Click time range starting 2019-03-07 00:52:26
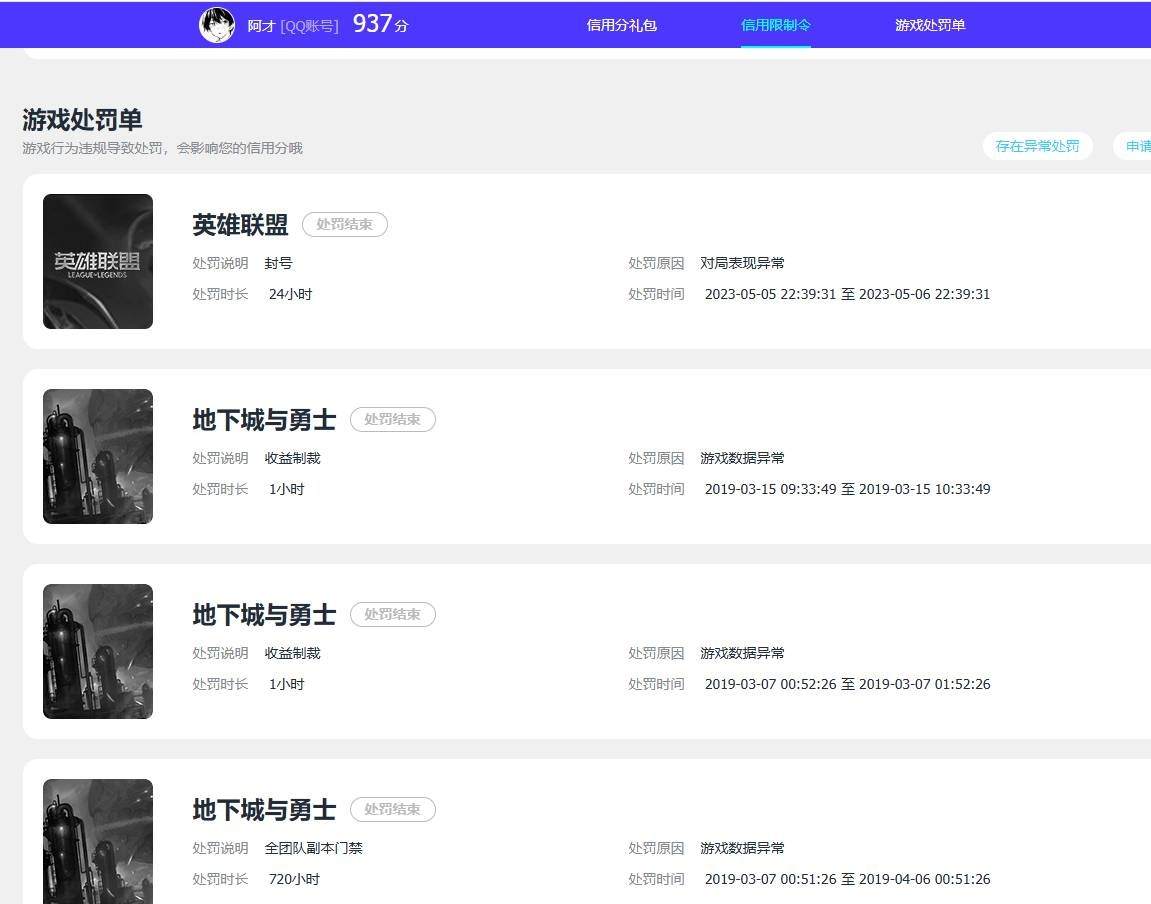The image size is (1151, 904). 847,685
